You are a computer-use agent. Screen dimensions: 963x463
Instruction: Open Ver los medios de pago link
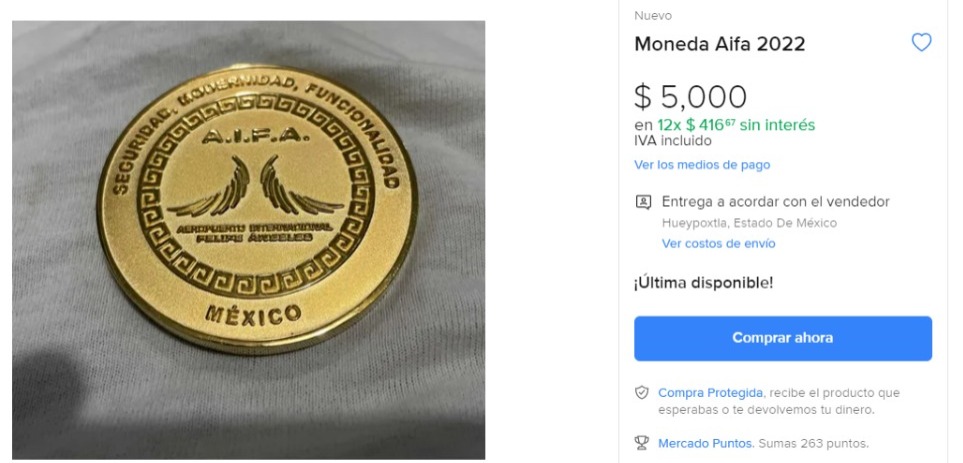click(702, 165)
